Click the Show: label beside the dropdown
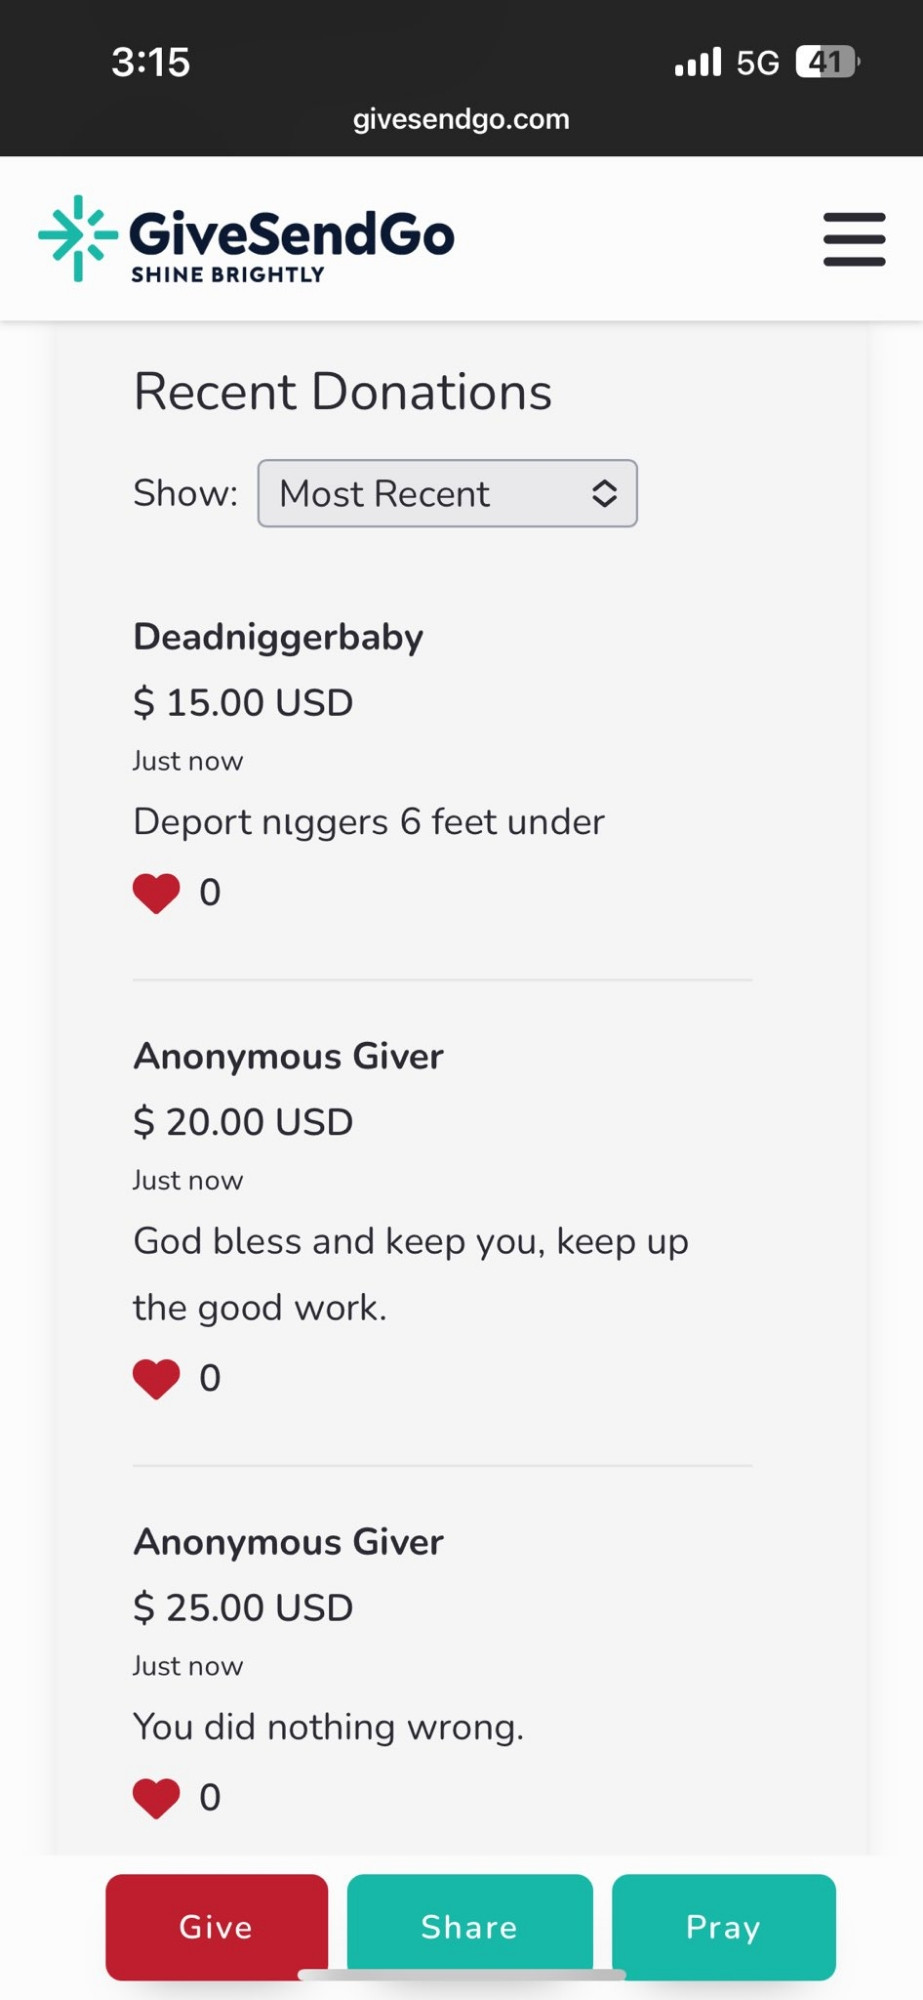The width and height of the screenshot is (923, 2000). click(x=185, y=493)
